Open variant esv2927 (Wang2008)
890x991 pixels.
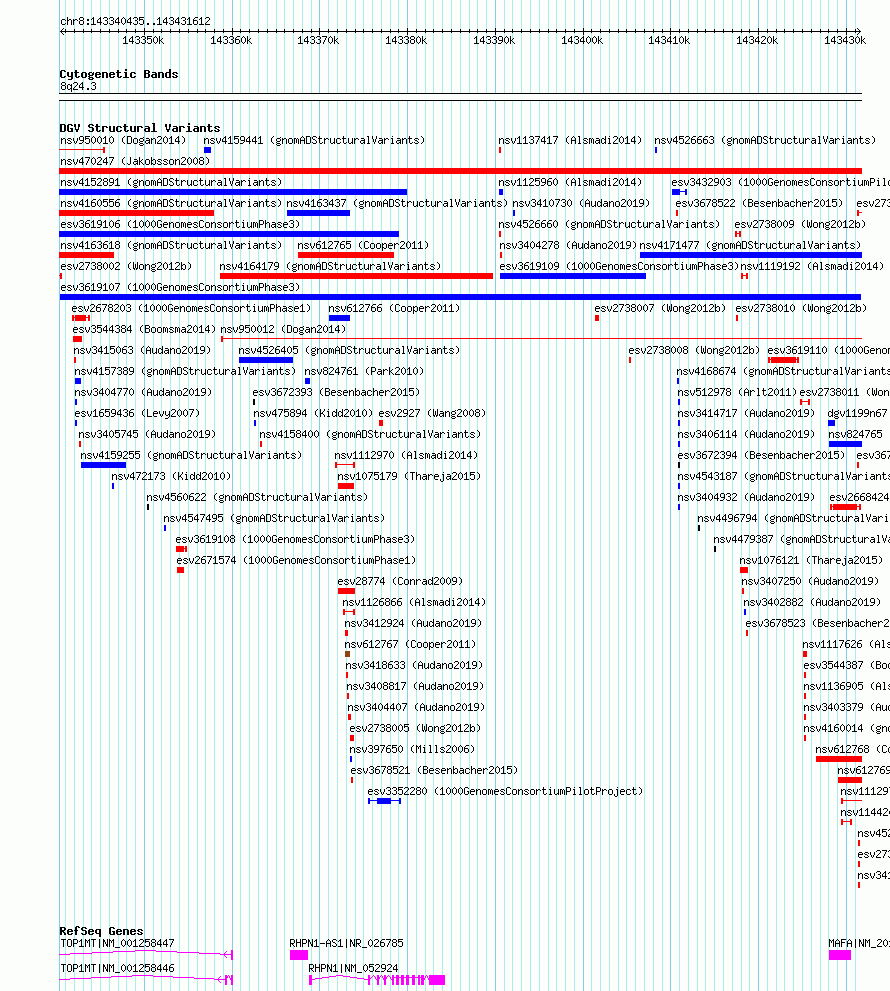pyautogui.click(x=432, y=413)
